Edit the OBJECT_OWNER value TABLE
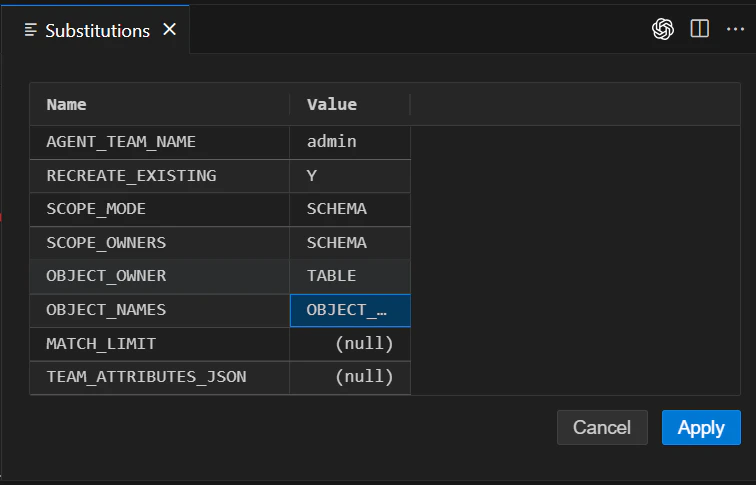This screenshot has width=756, height=485. click(350, 276)
